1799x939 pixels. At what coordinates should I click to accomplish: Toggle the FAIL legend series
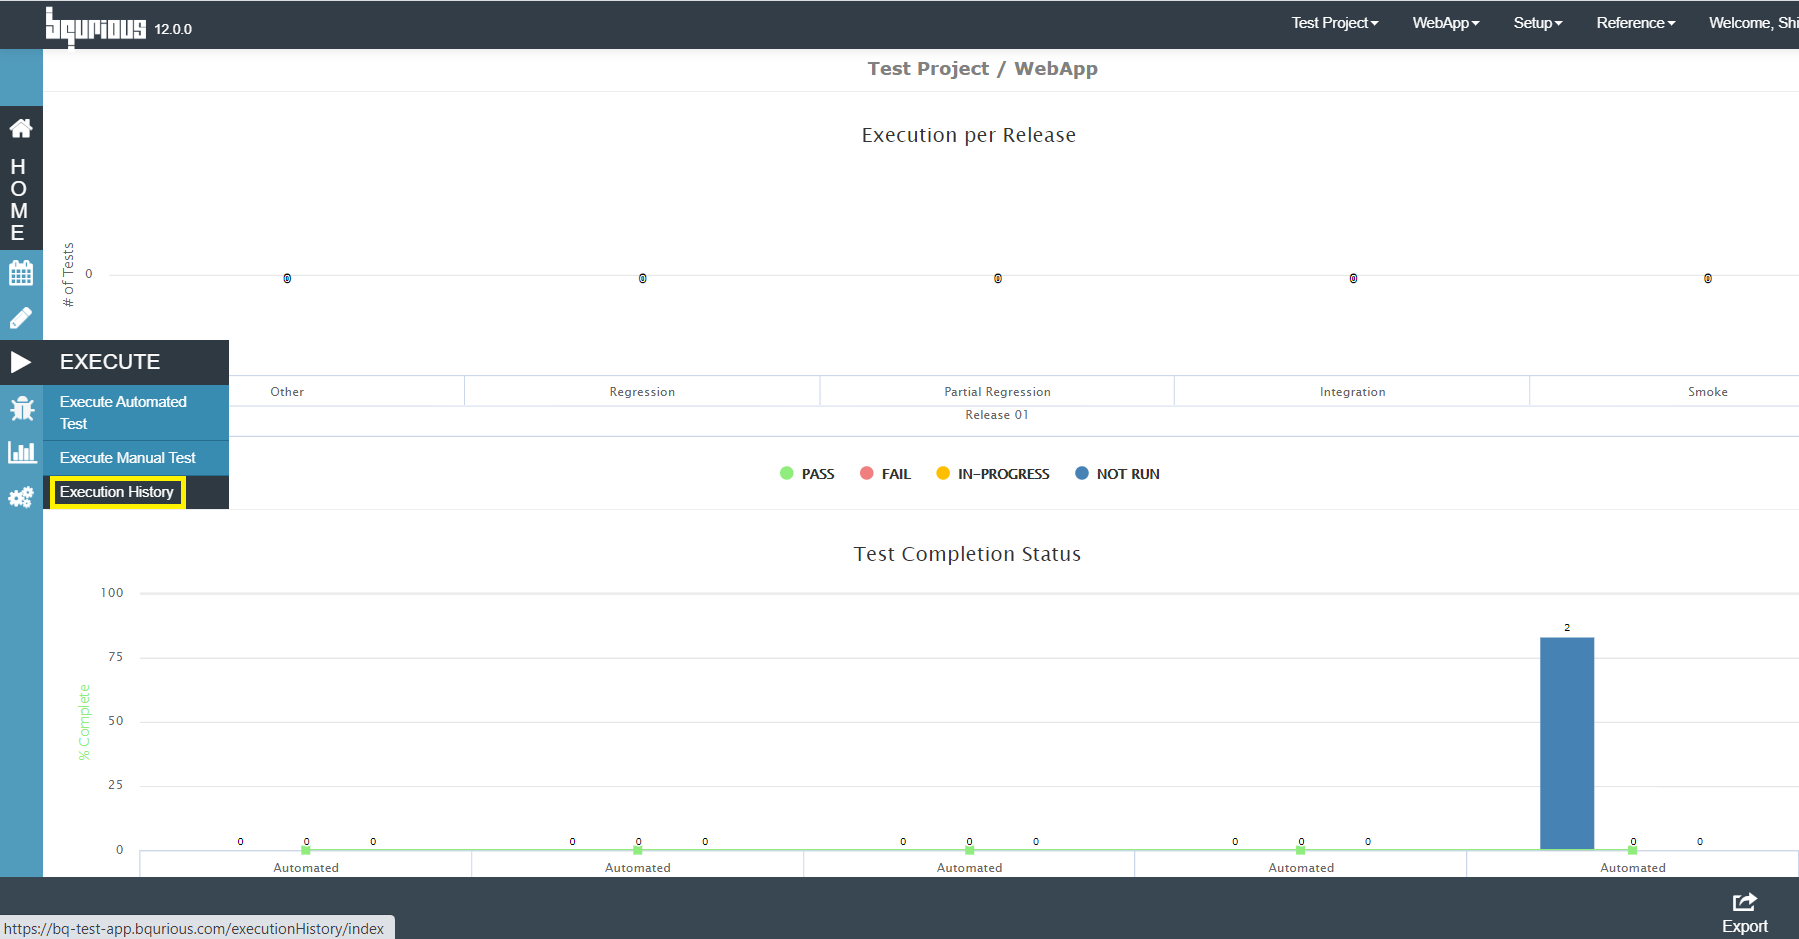(x=886, y=474)
